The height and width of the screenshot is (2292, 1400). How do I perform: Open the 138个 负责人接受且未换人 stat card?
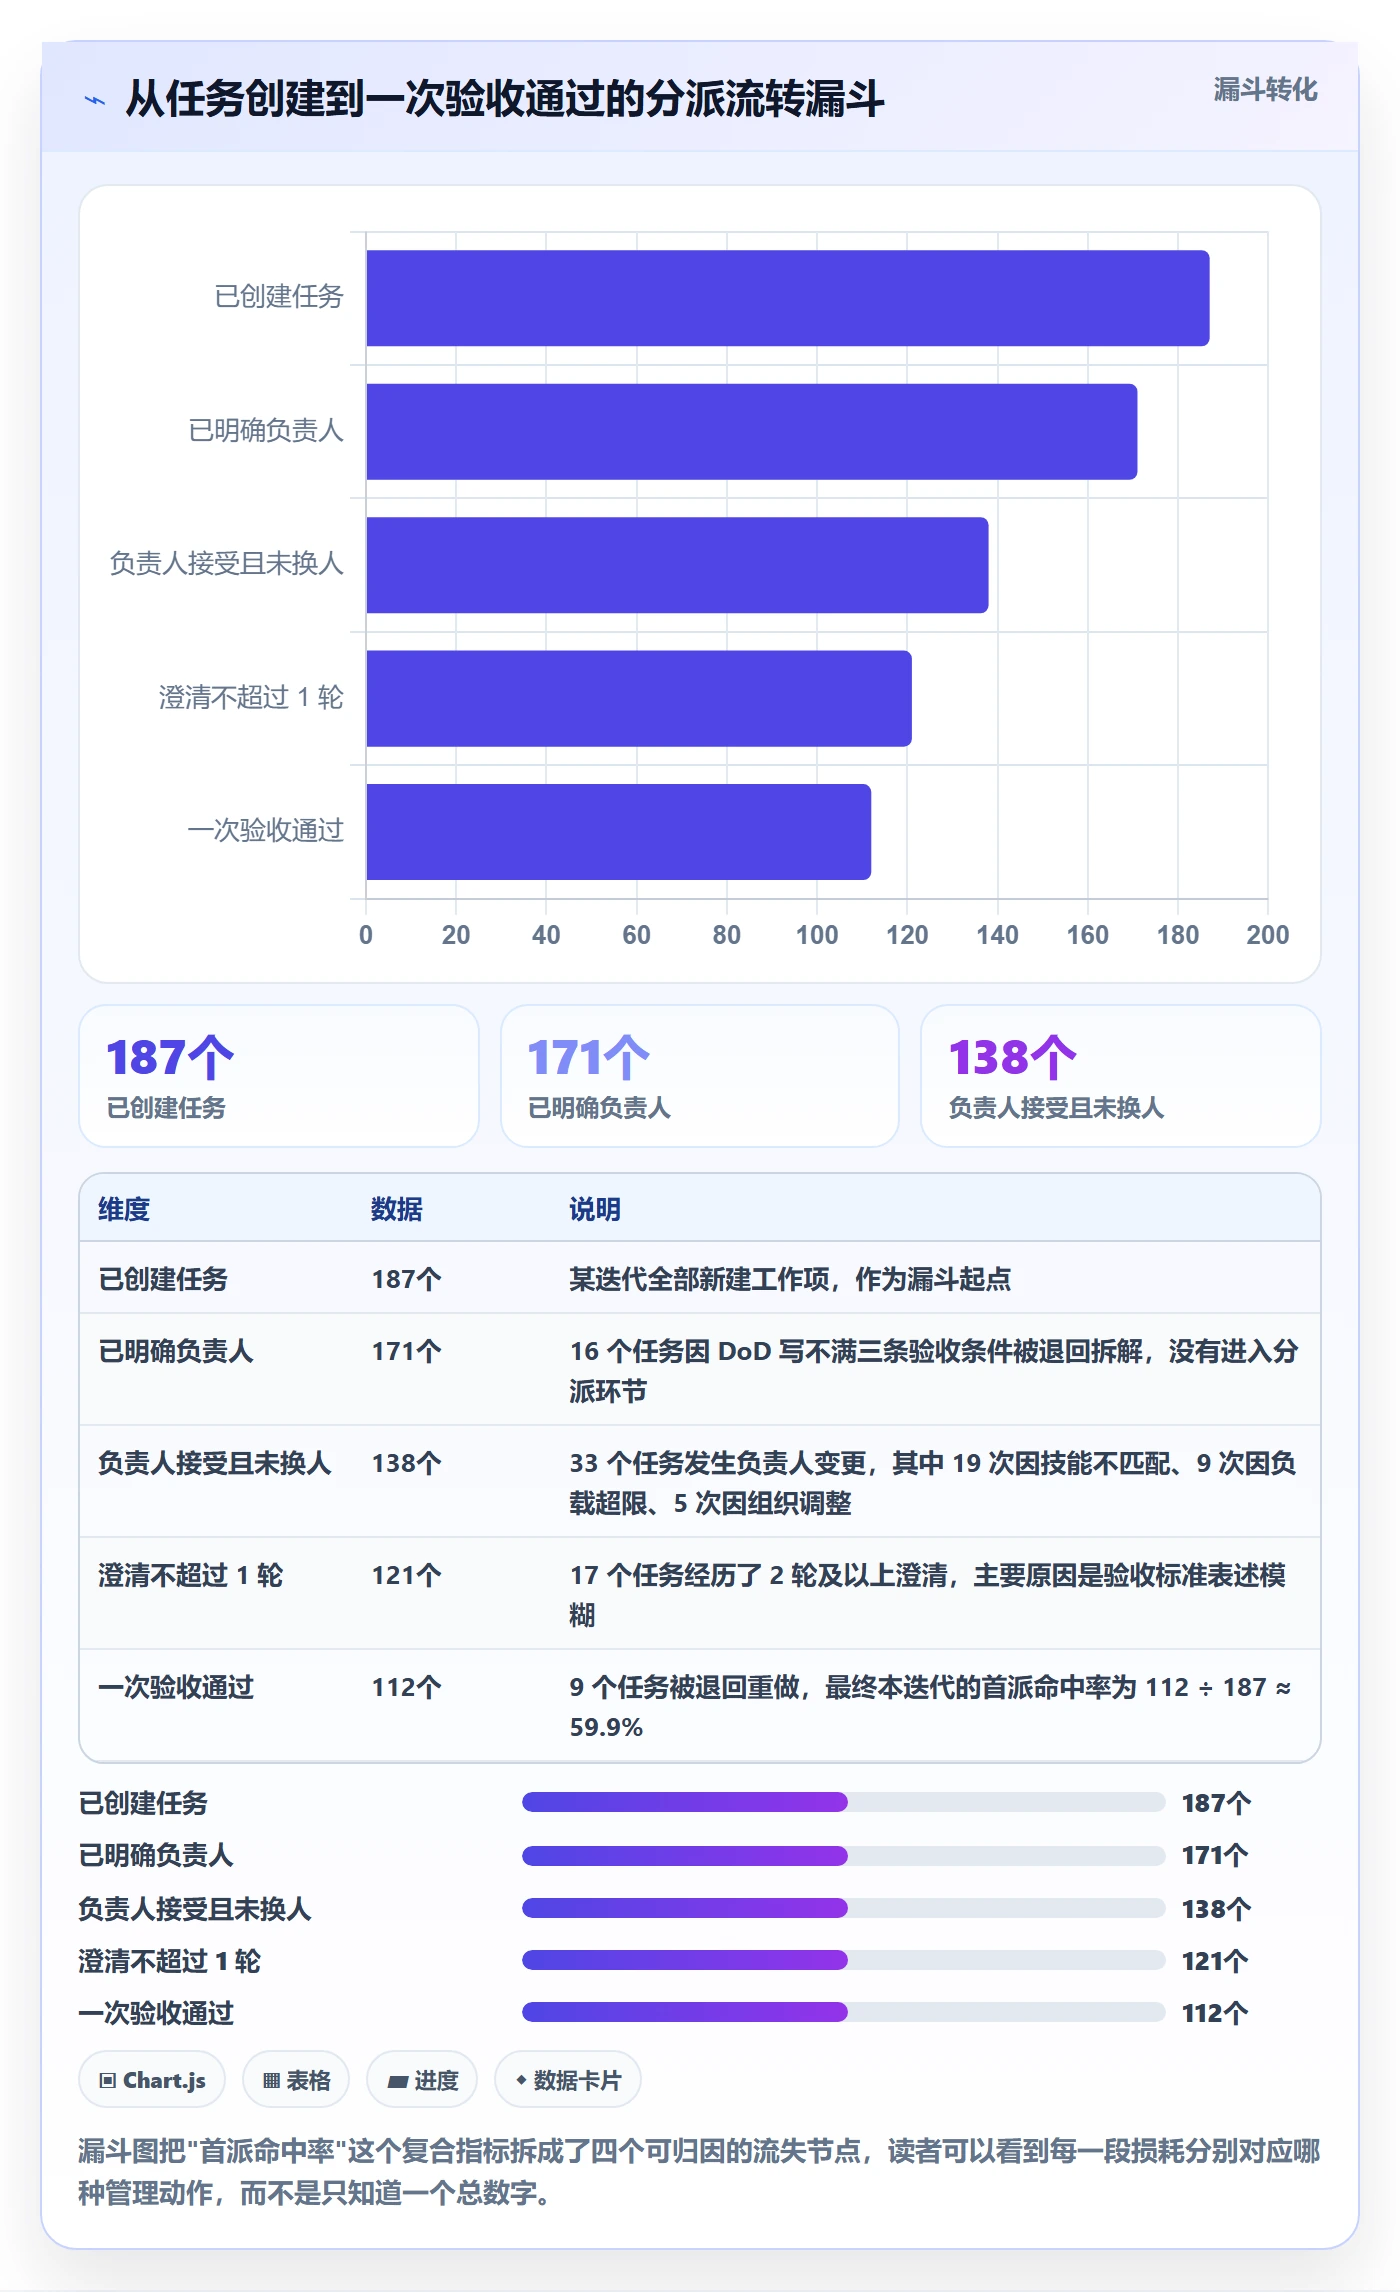(x=1121, y=1076)
